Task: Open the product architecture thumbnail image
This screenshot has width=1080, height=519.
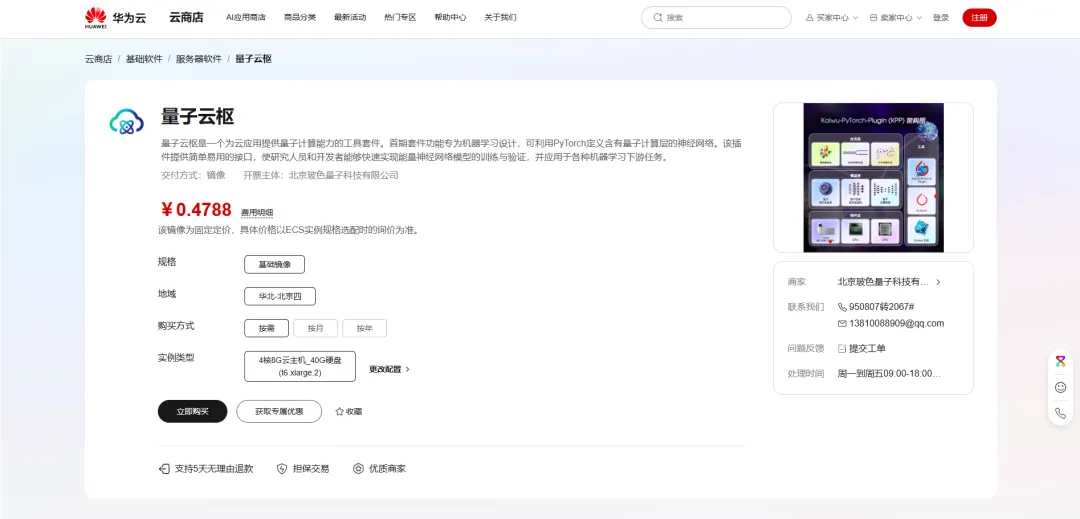Action: coord(873,177)
